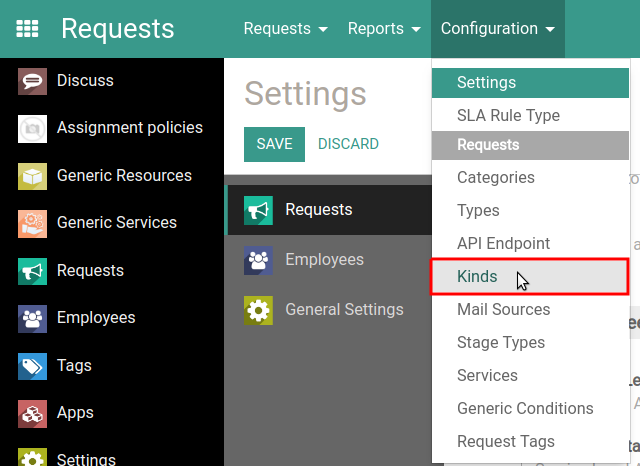Open the apps grid menu icon
The height and width of the screenshot is (466, 640).
27,29
